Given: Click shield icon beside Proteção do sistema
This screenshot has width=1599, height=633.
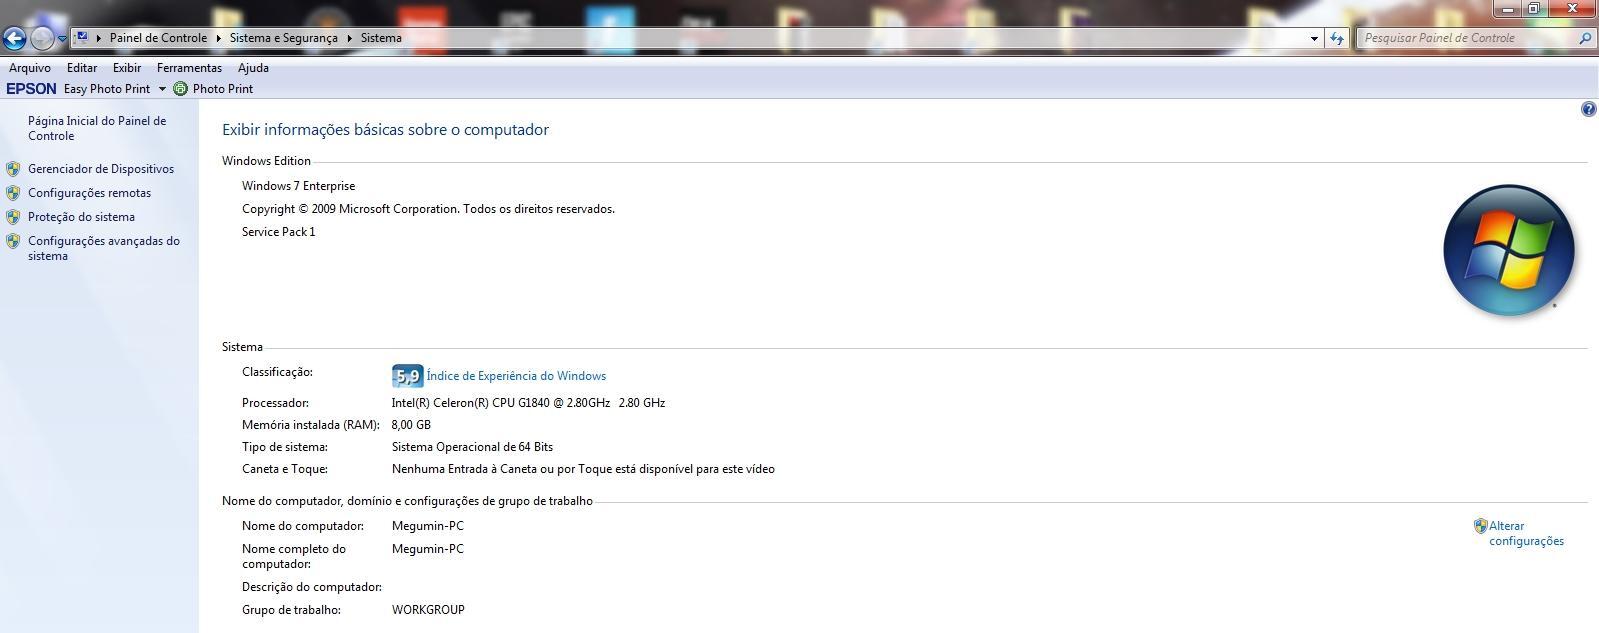Looking at the screenshot, I should coord(13,217).
